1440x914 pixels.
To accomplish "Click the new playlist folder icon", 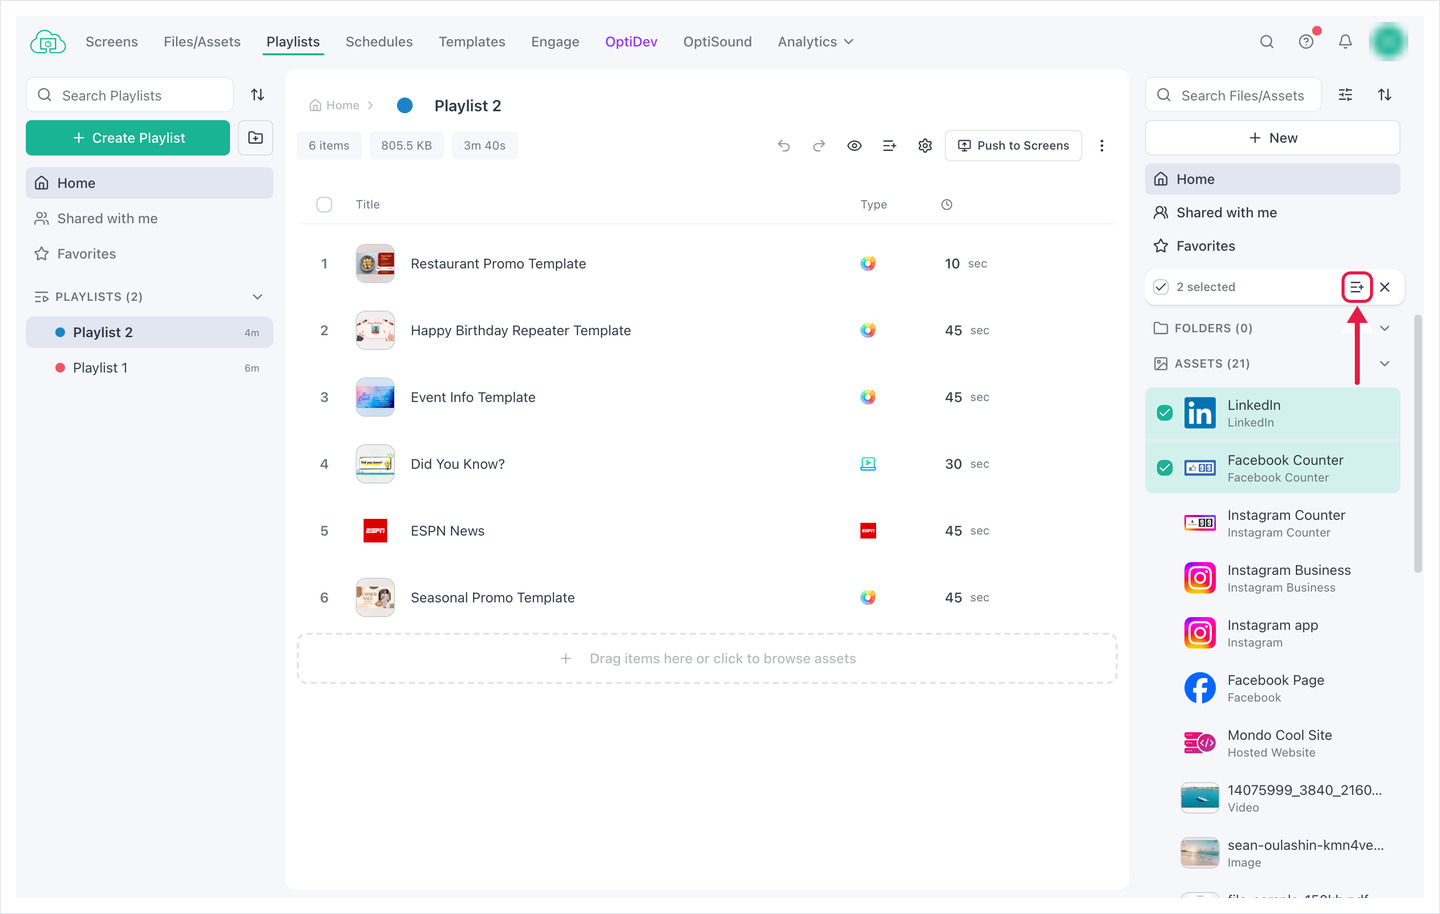I will (x=256, y=138).
